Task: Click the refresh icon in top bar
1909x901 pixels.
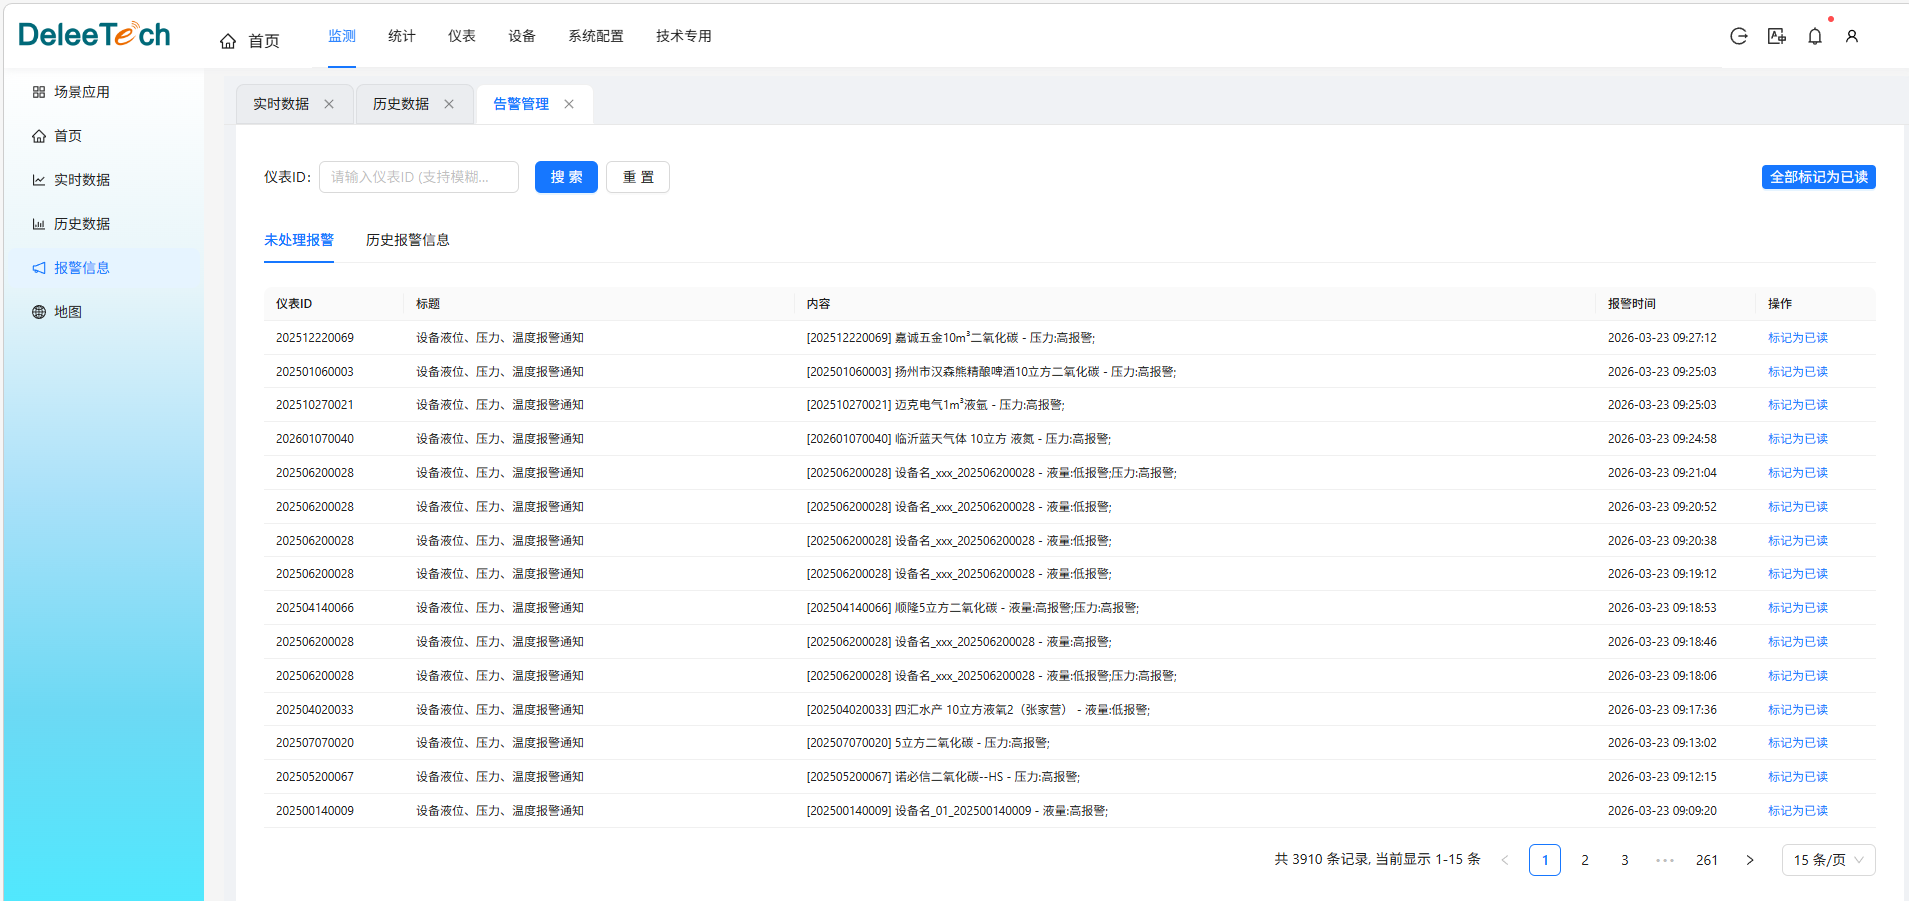Action: pos(1739,36)
